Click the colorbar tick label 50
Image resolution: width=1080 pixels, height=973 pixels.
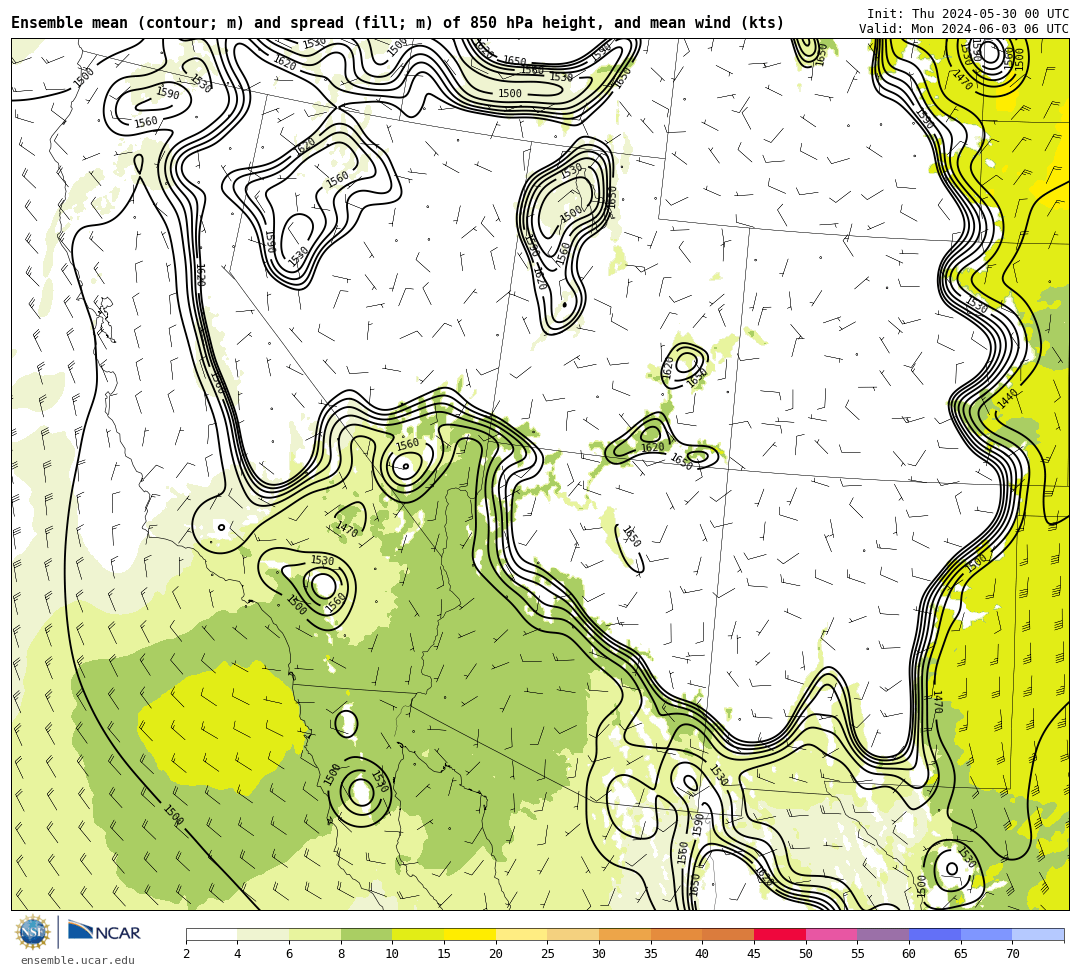(806, 954)
